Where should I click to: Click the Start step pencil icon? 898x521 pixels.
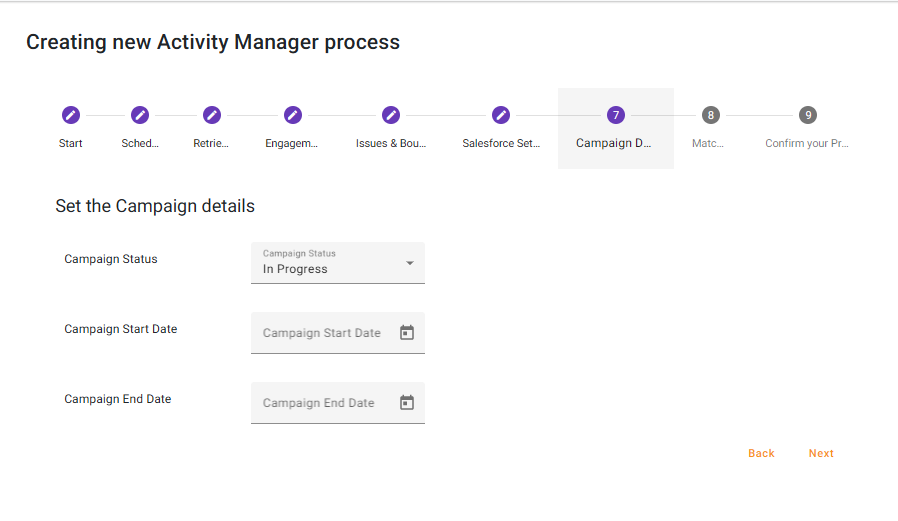(70, 115)
